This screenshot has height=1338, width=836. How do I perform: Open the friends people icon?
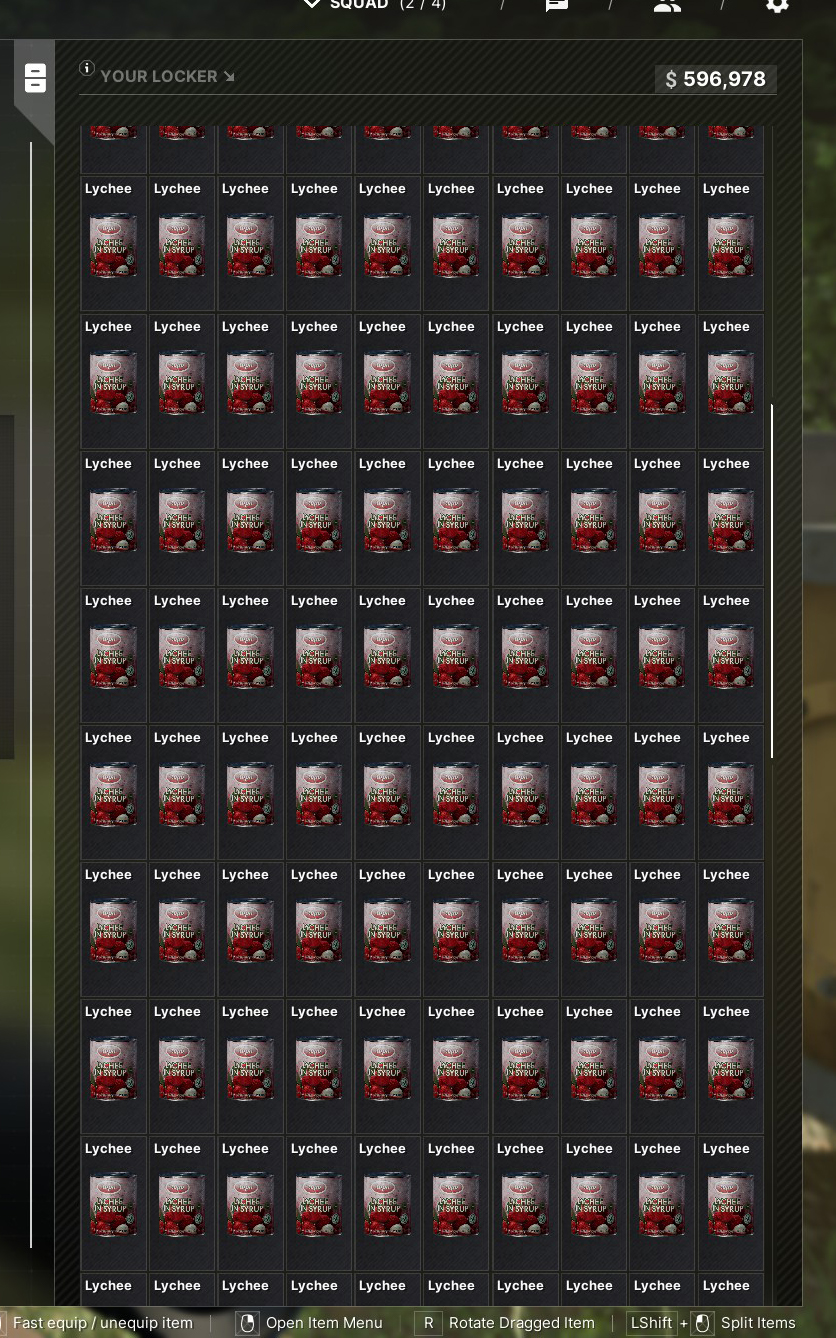[x=667, y=5]
